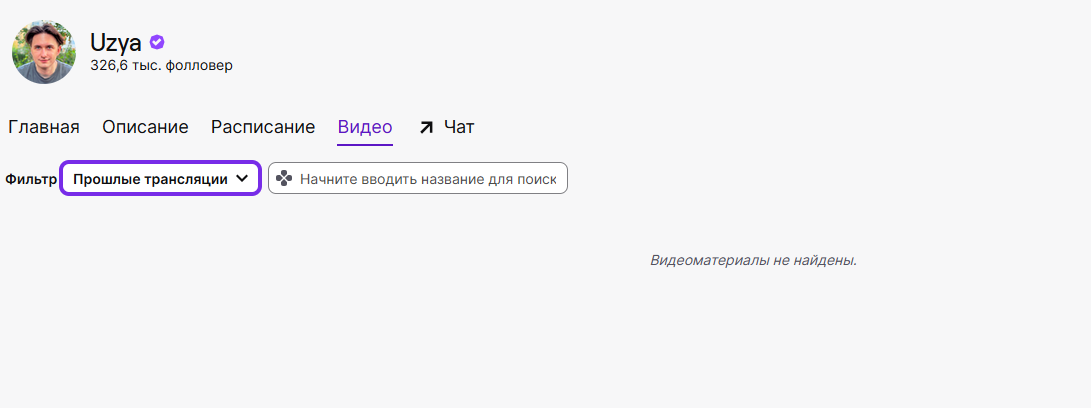The height and width of the screenshot is (408, 1091).
Task: Open the Прошлые трансляции filter dropdown
Action: pos(161,179)
